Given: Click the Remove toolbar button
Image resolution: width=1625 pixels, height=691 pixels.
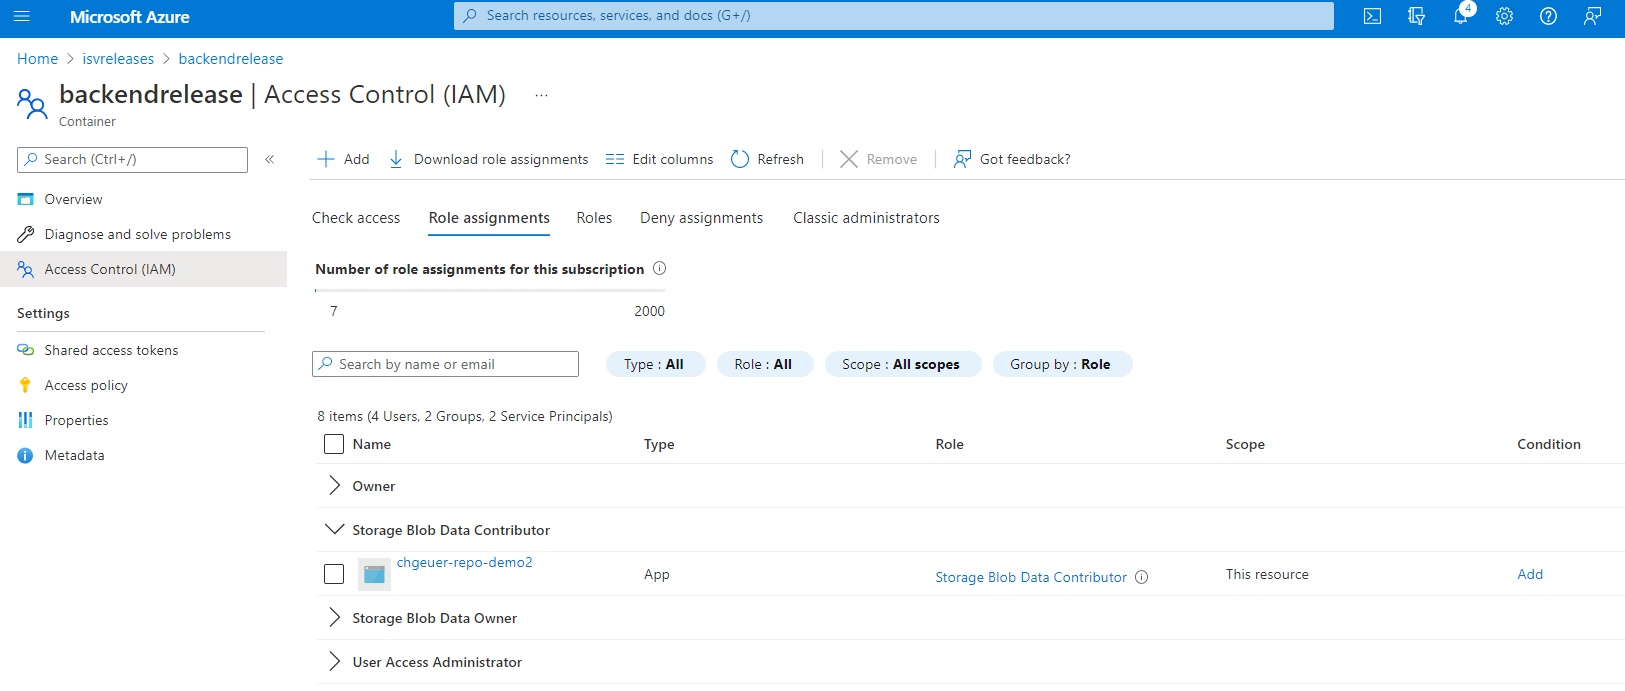Looking at the screenshot, I should [878, 159].
